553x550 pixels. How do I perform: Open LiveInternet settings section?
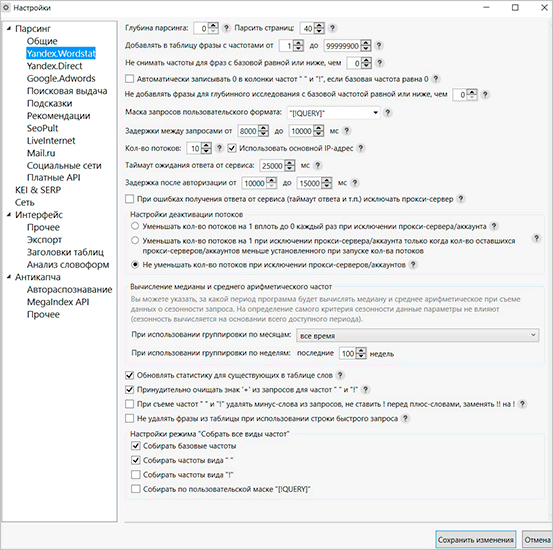(x=51, y=140)
